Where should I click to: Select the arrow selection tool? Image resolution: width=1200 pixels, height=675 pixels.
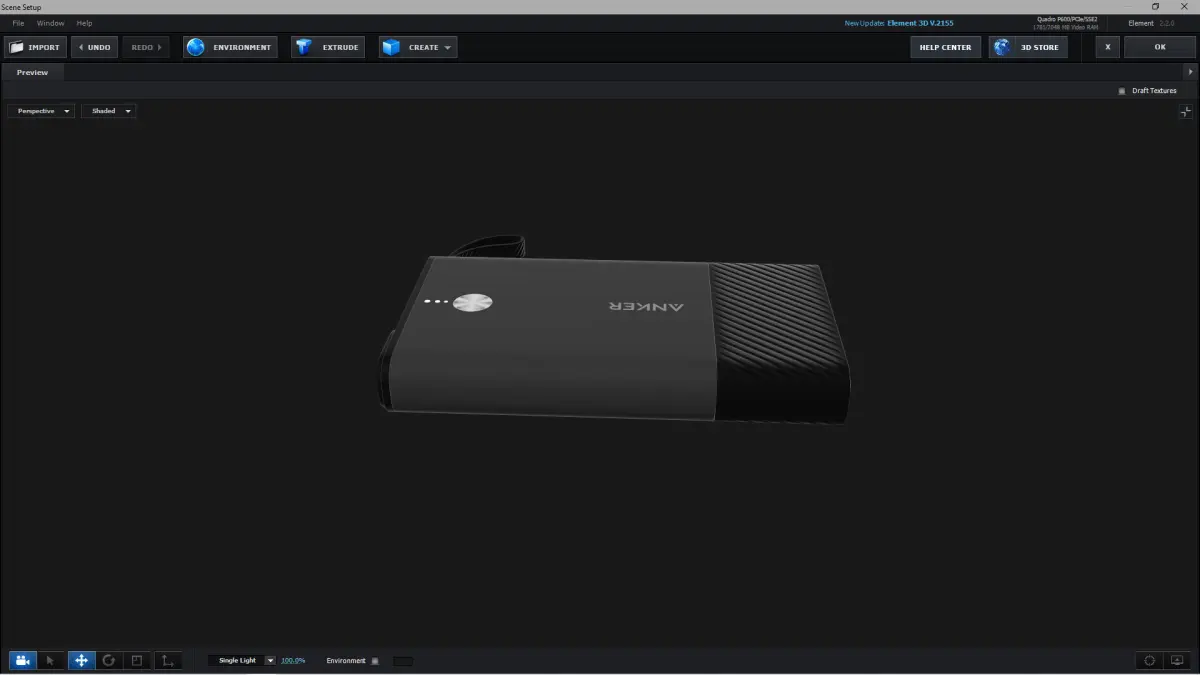tap(51, 660)
